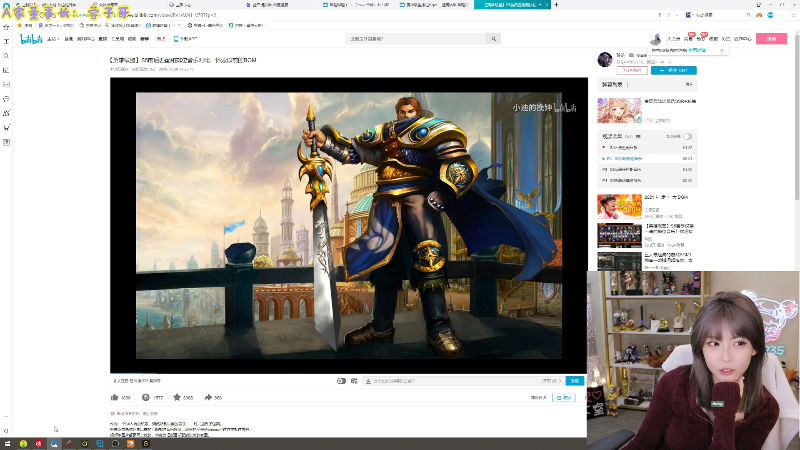Image resolution: width=800 pixels, height=450 pixels.
Task: Favorite the video with star icon
Action: (177, 397)
